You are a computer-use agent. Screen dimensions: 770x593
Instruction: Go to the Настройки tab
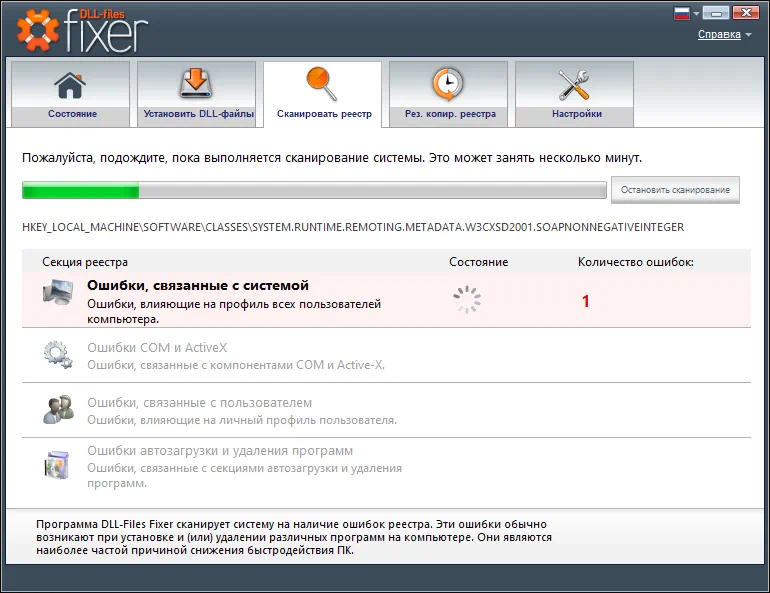click(x=575, y=94)
